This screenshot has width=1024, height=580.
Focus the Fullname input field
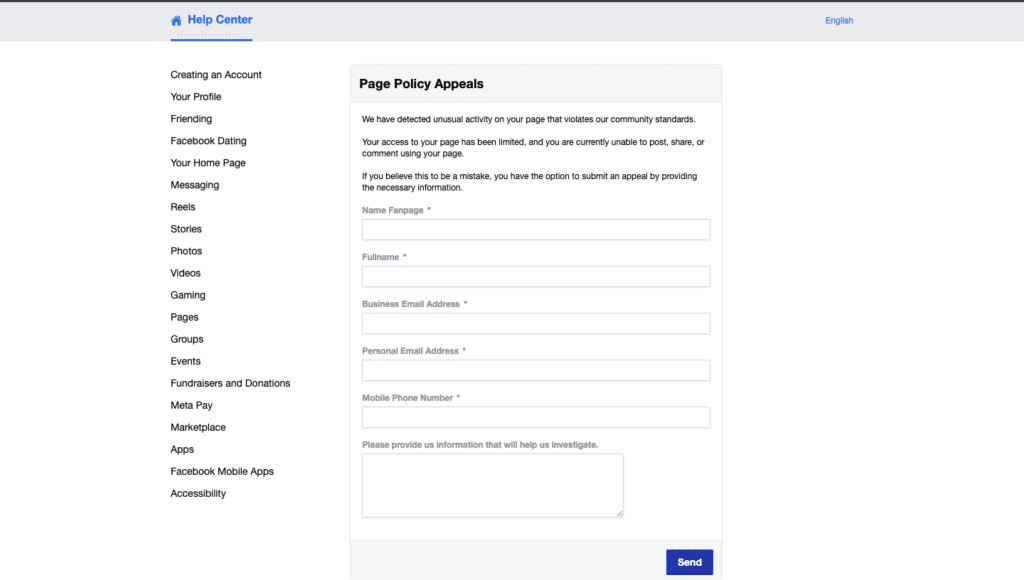536,276
